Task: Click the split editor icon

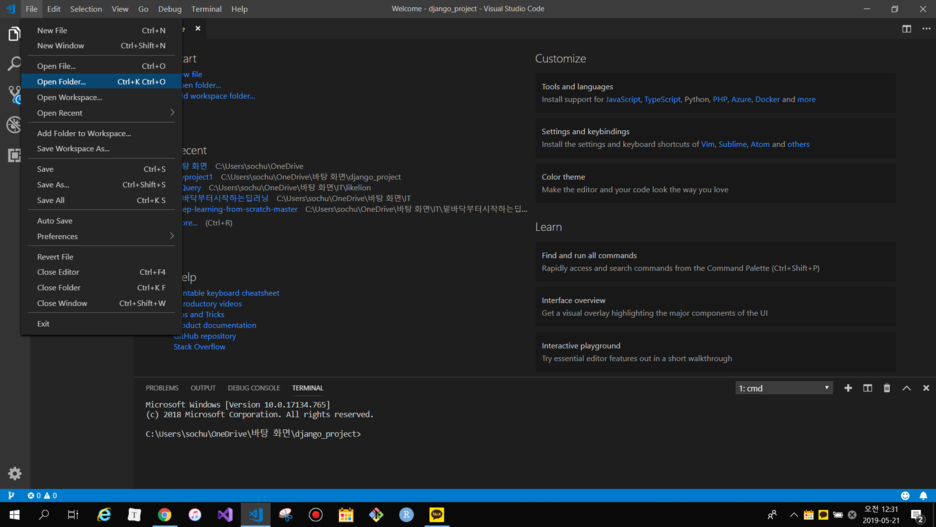Action: click(x=906, y=29)
